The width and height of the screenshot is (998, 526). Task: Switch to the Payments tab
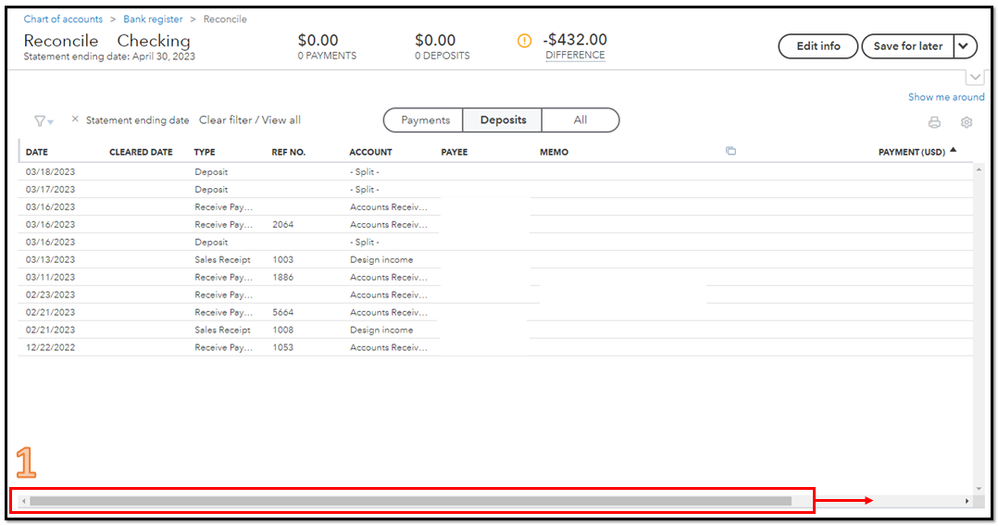click(x=425, y=120)
